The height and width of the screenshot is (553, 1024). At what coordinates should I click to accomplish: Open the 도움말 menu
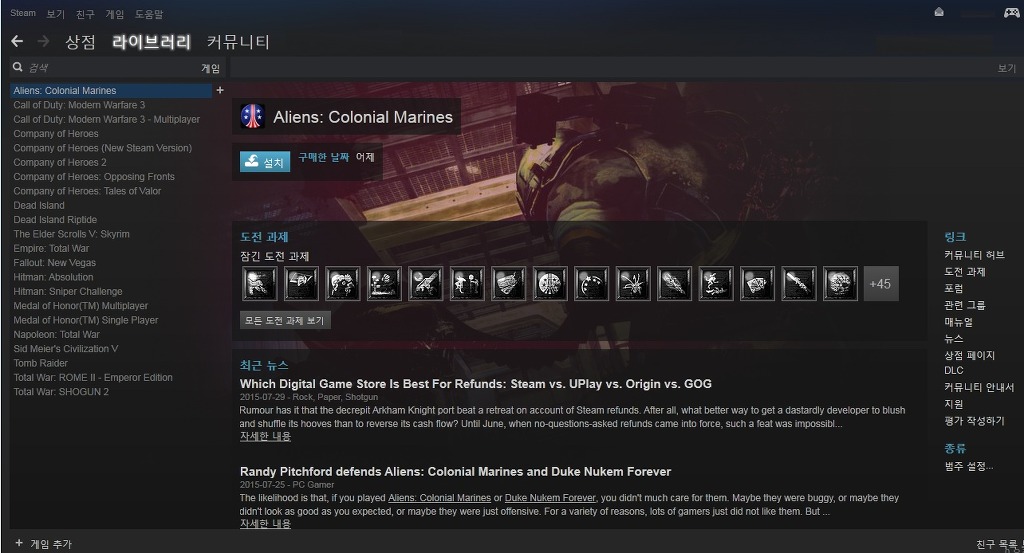click(x=149, y=14)
